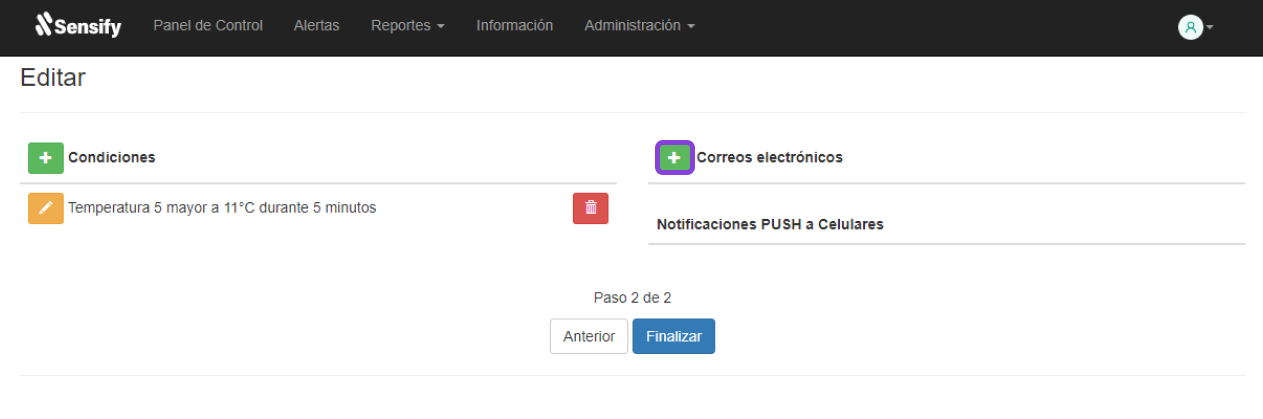Edit the Temperatura 5 condition pencil icon
Screen dimensions: 1263x419
[45, 208]
